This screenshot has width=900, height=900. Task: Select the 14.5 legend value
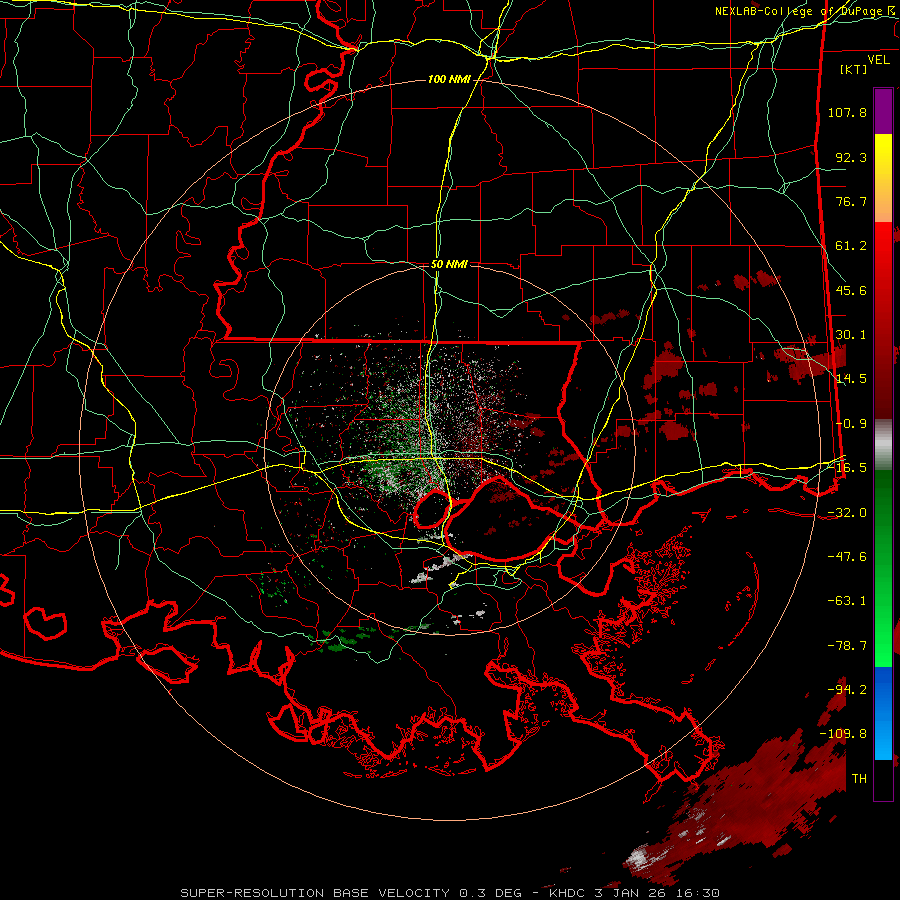coord(851,379)
